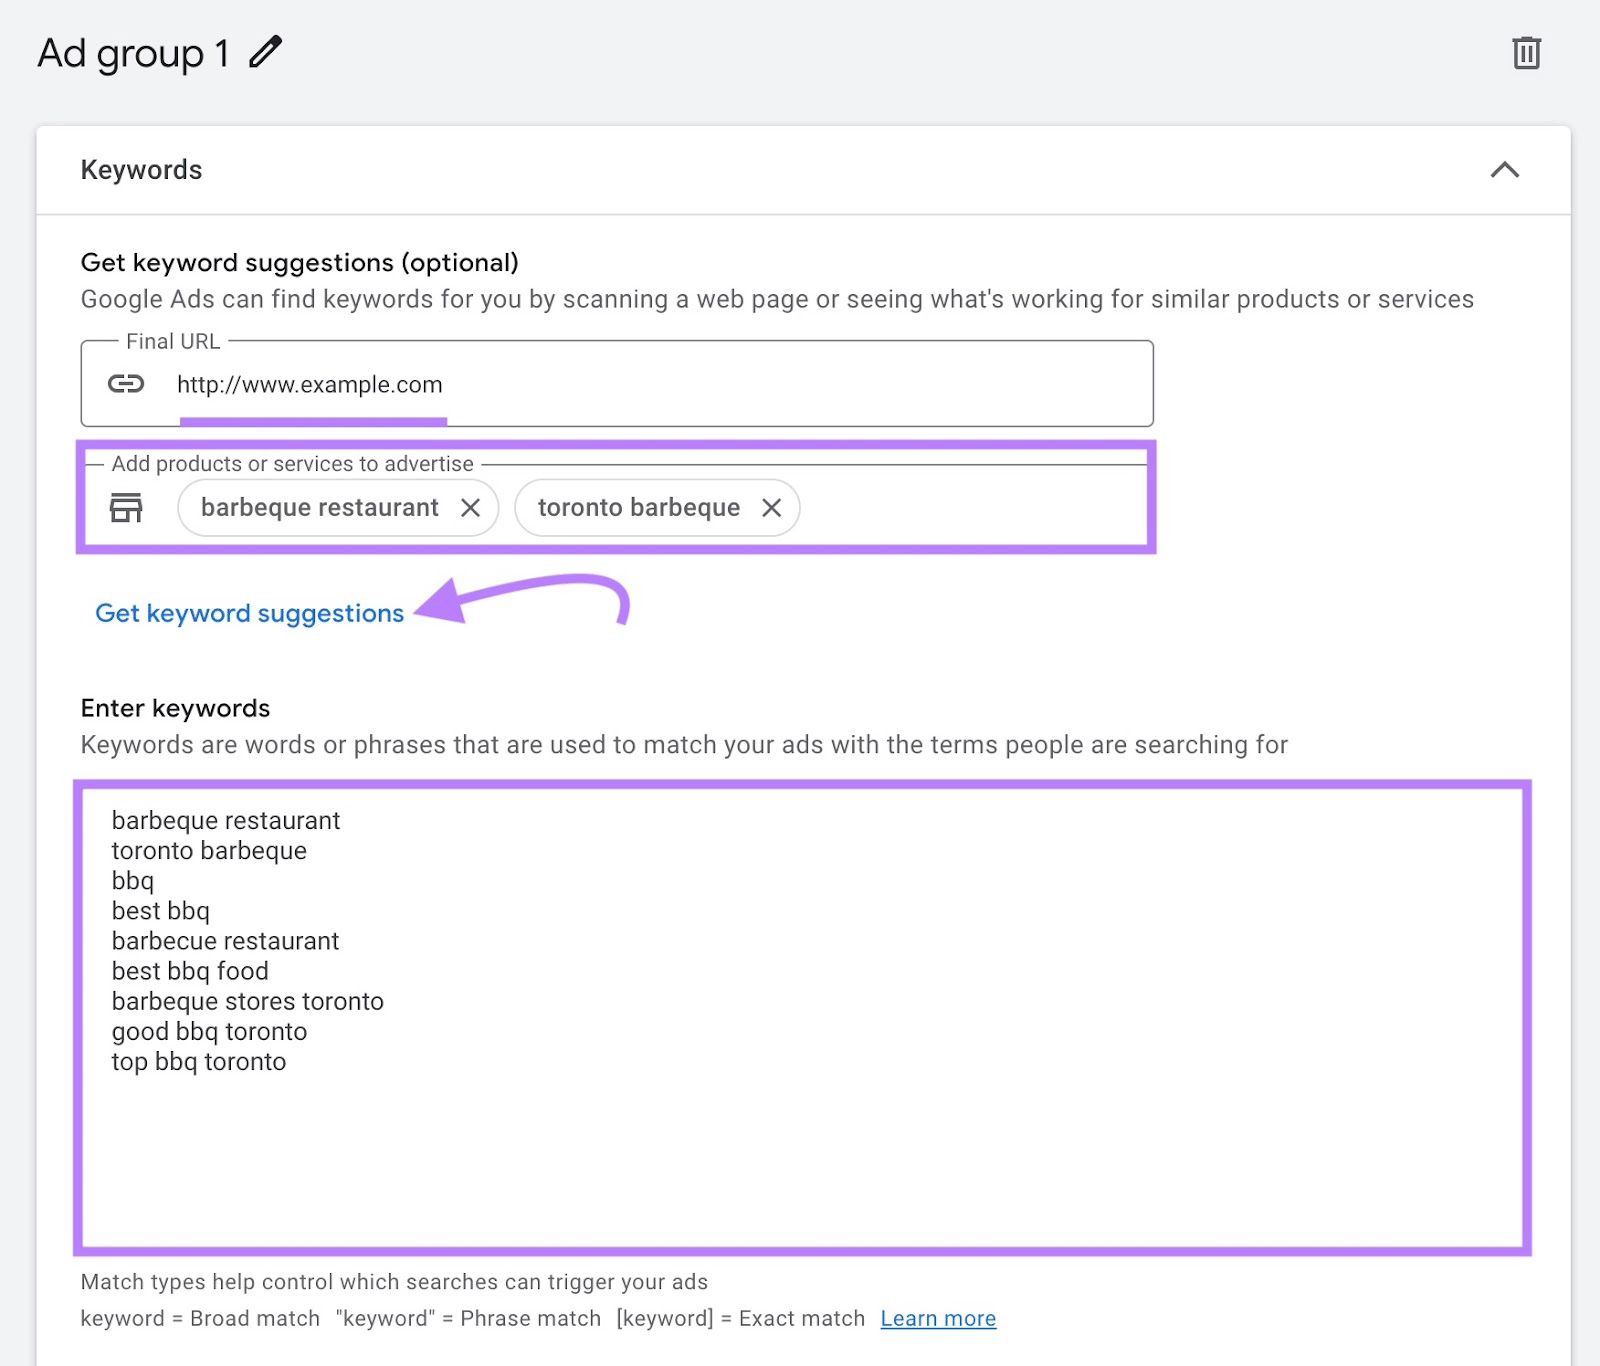This screenshot has width=1600, height=1366.
Task: Click the keyword line "best bbq food"
Action: [x=189, y=970]
